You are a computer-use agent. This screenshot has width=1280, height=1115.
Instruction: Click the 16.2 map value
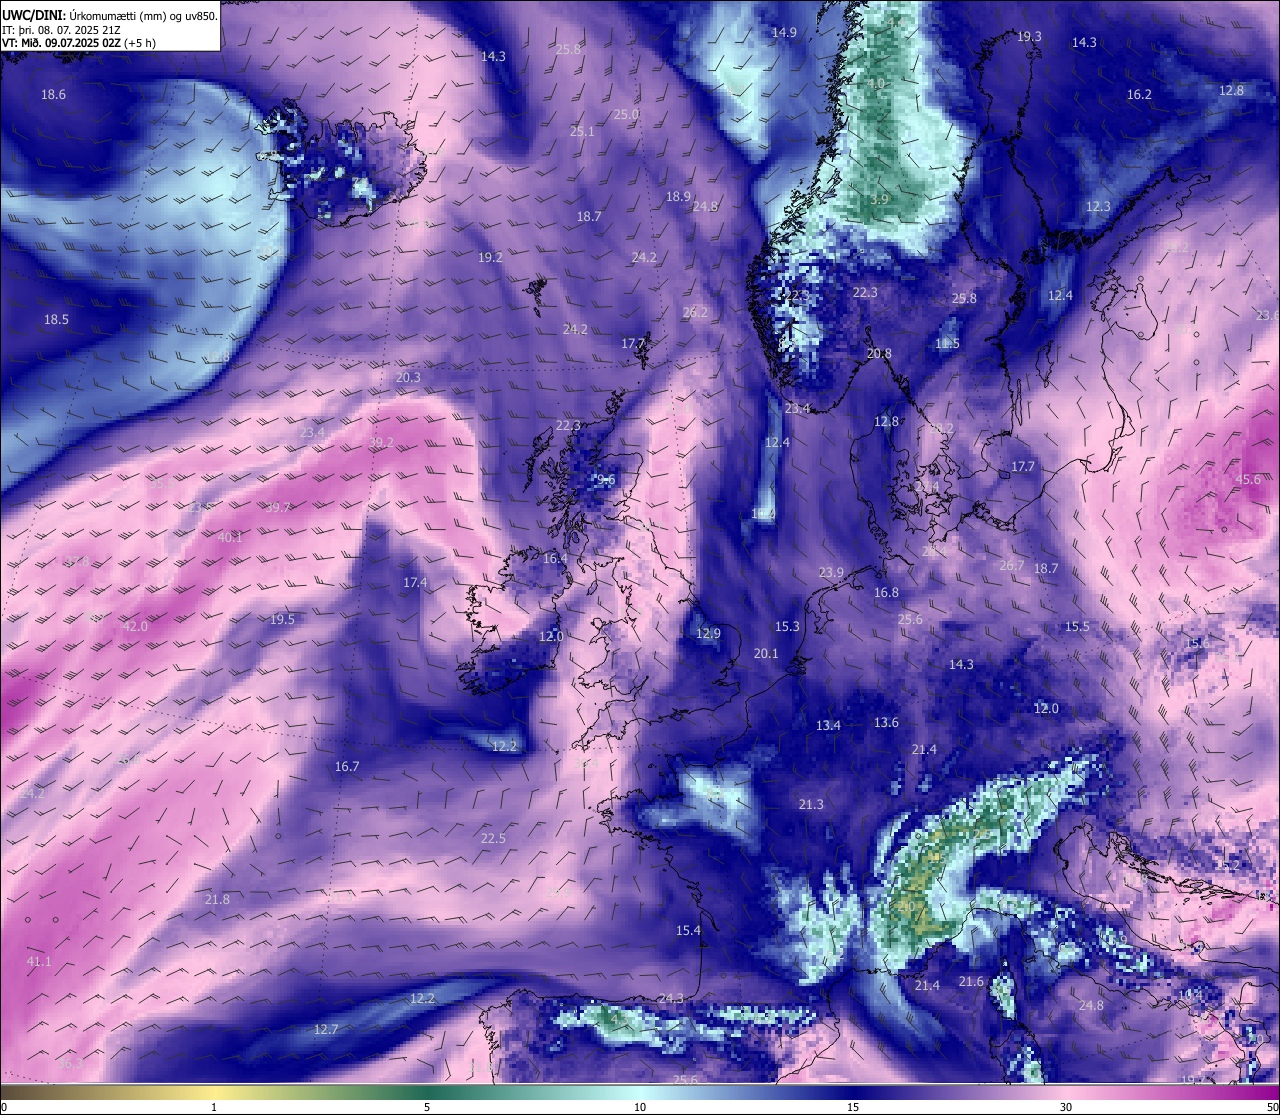(x=1139, y=95)
